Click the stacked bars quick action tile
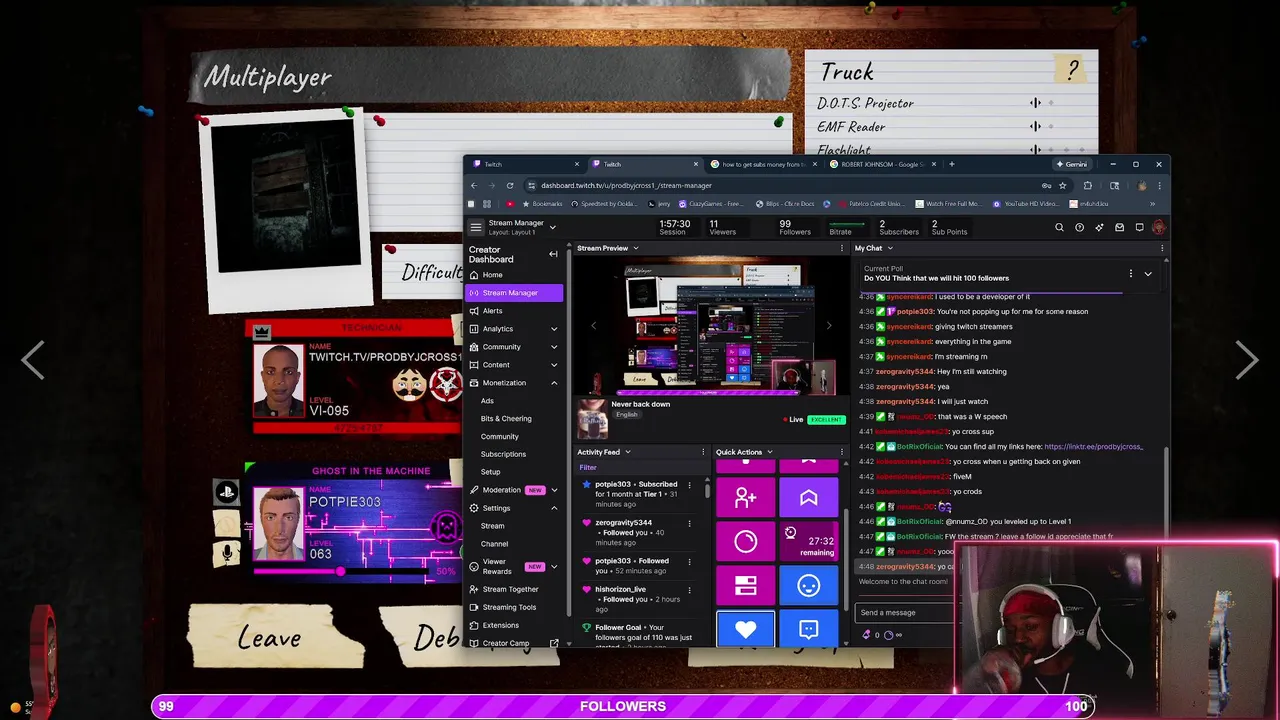The width and height of the screenshot is (1280, 720). [x=745, y=585]
